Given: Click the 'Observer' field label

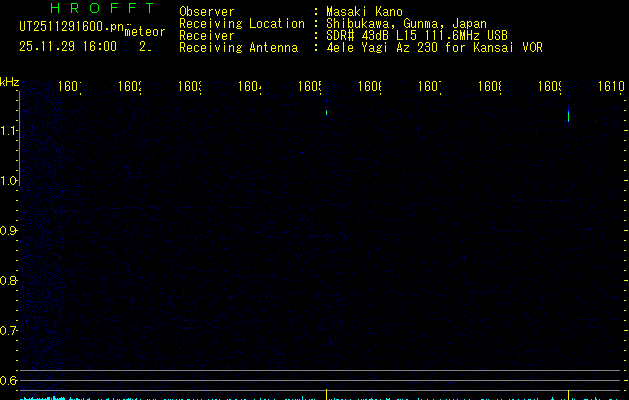Looking at the screenshot, I should [x=207, y=11].
